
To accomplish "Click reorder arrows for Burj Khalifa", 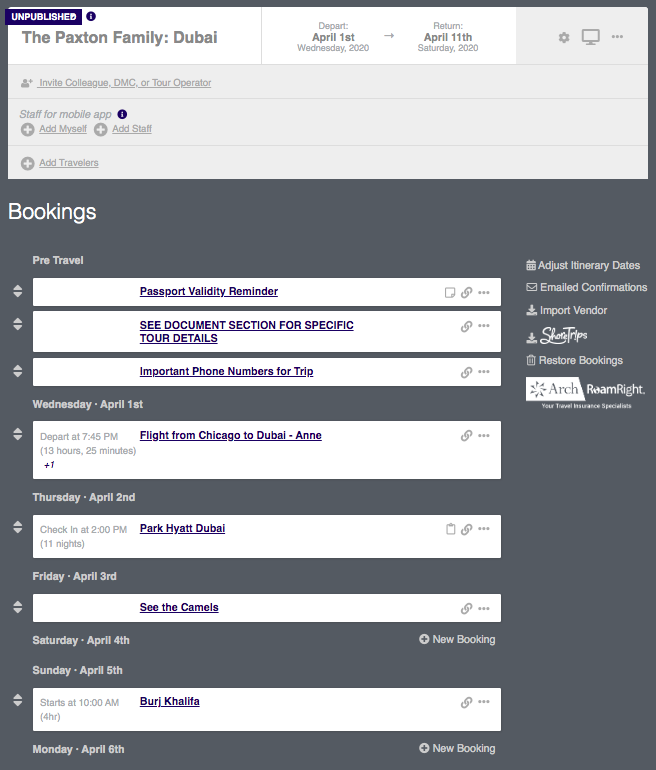I will (18, 700).
